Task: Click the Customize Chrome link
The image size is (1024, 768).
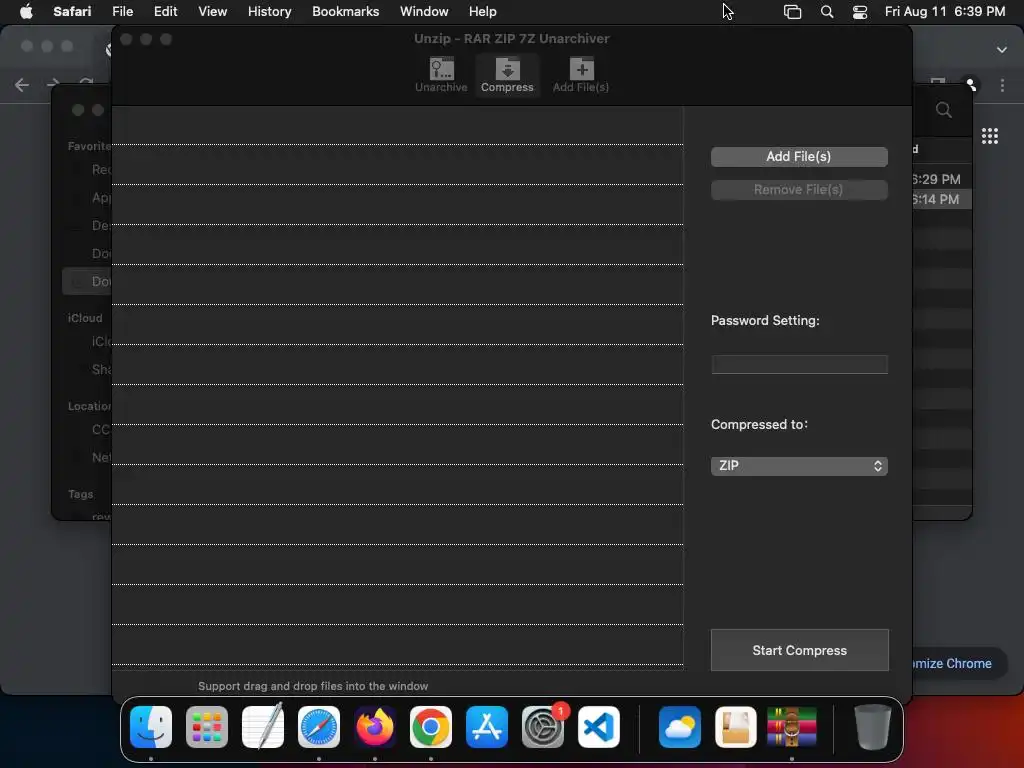Action: pos(951,664)
